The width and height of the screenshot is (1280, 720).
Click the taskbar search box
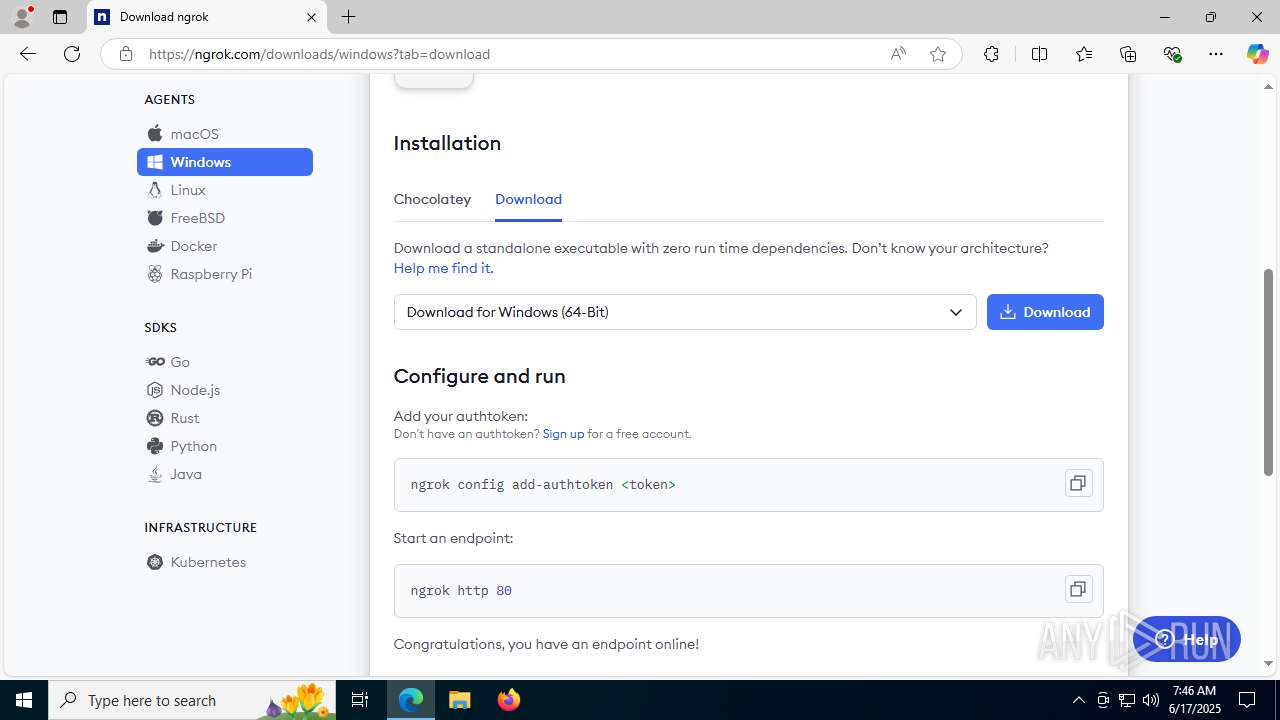point(193,700)
